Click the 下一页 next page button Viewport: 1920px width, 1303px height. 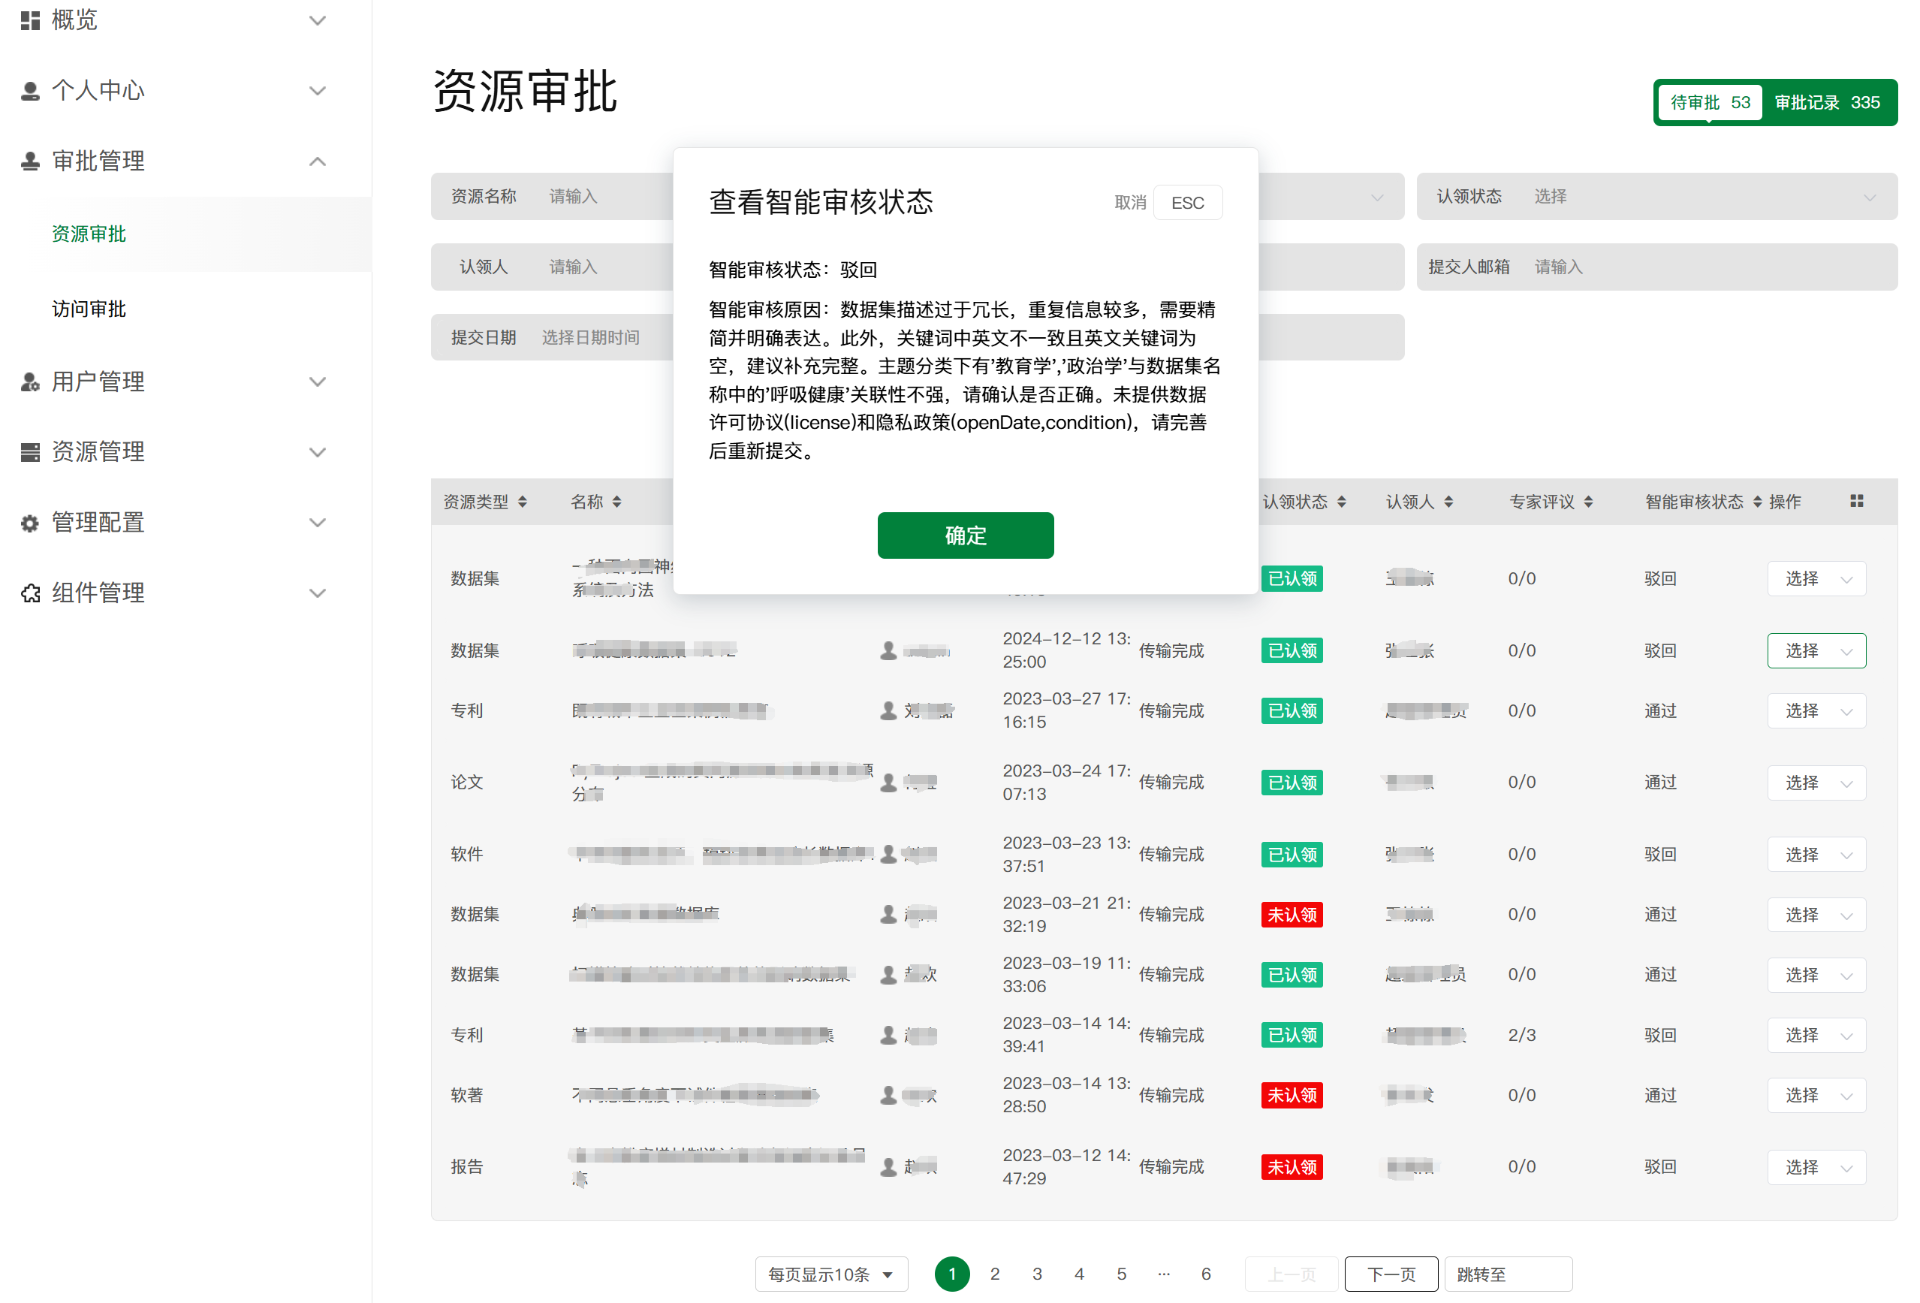coord(1390,1274)
